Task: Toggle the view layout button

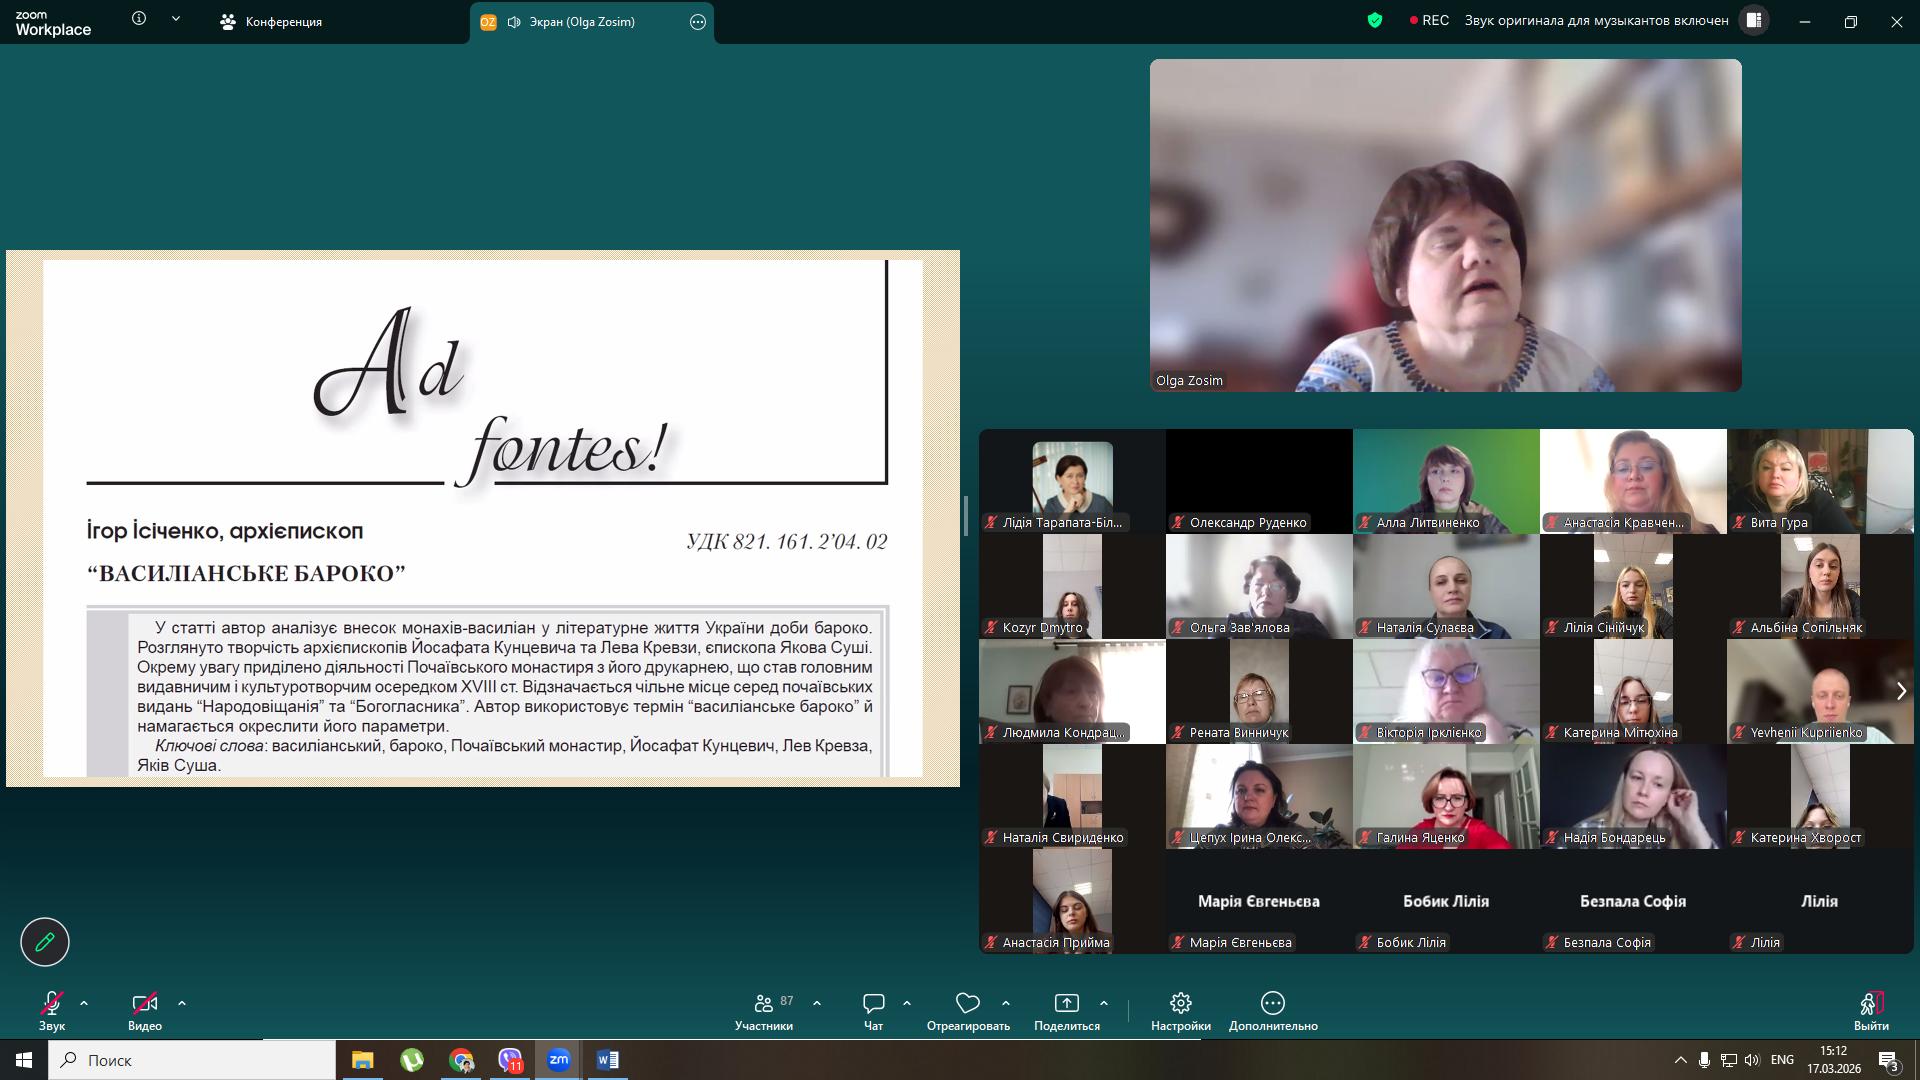Action: tap(1753, 20)
